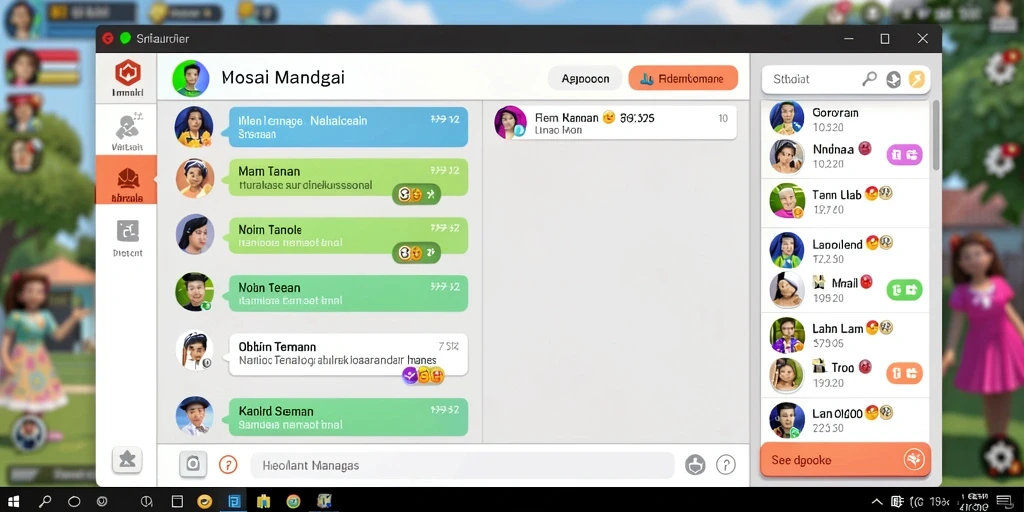Click dark circular icon beside search magnifier
The height and width of the screenshot is (512, 1024).
click(893, 80)
